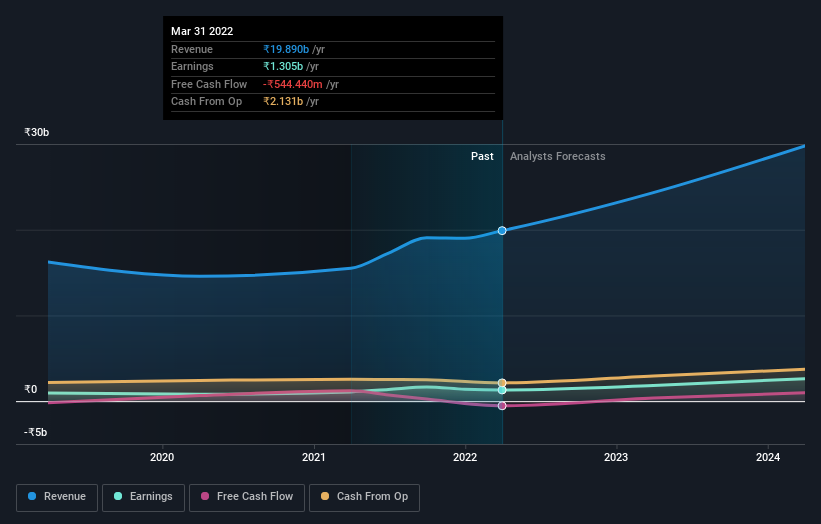Viewport: 821px width, 524px height.
Task: Click the 2023 x-axis label
Action: click(x=616, y=457)
